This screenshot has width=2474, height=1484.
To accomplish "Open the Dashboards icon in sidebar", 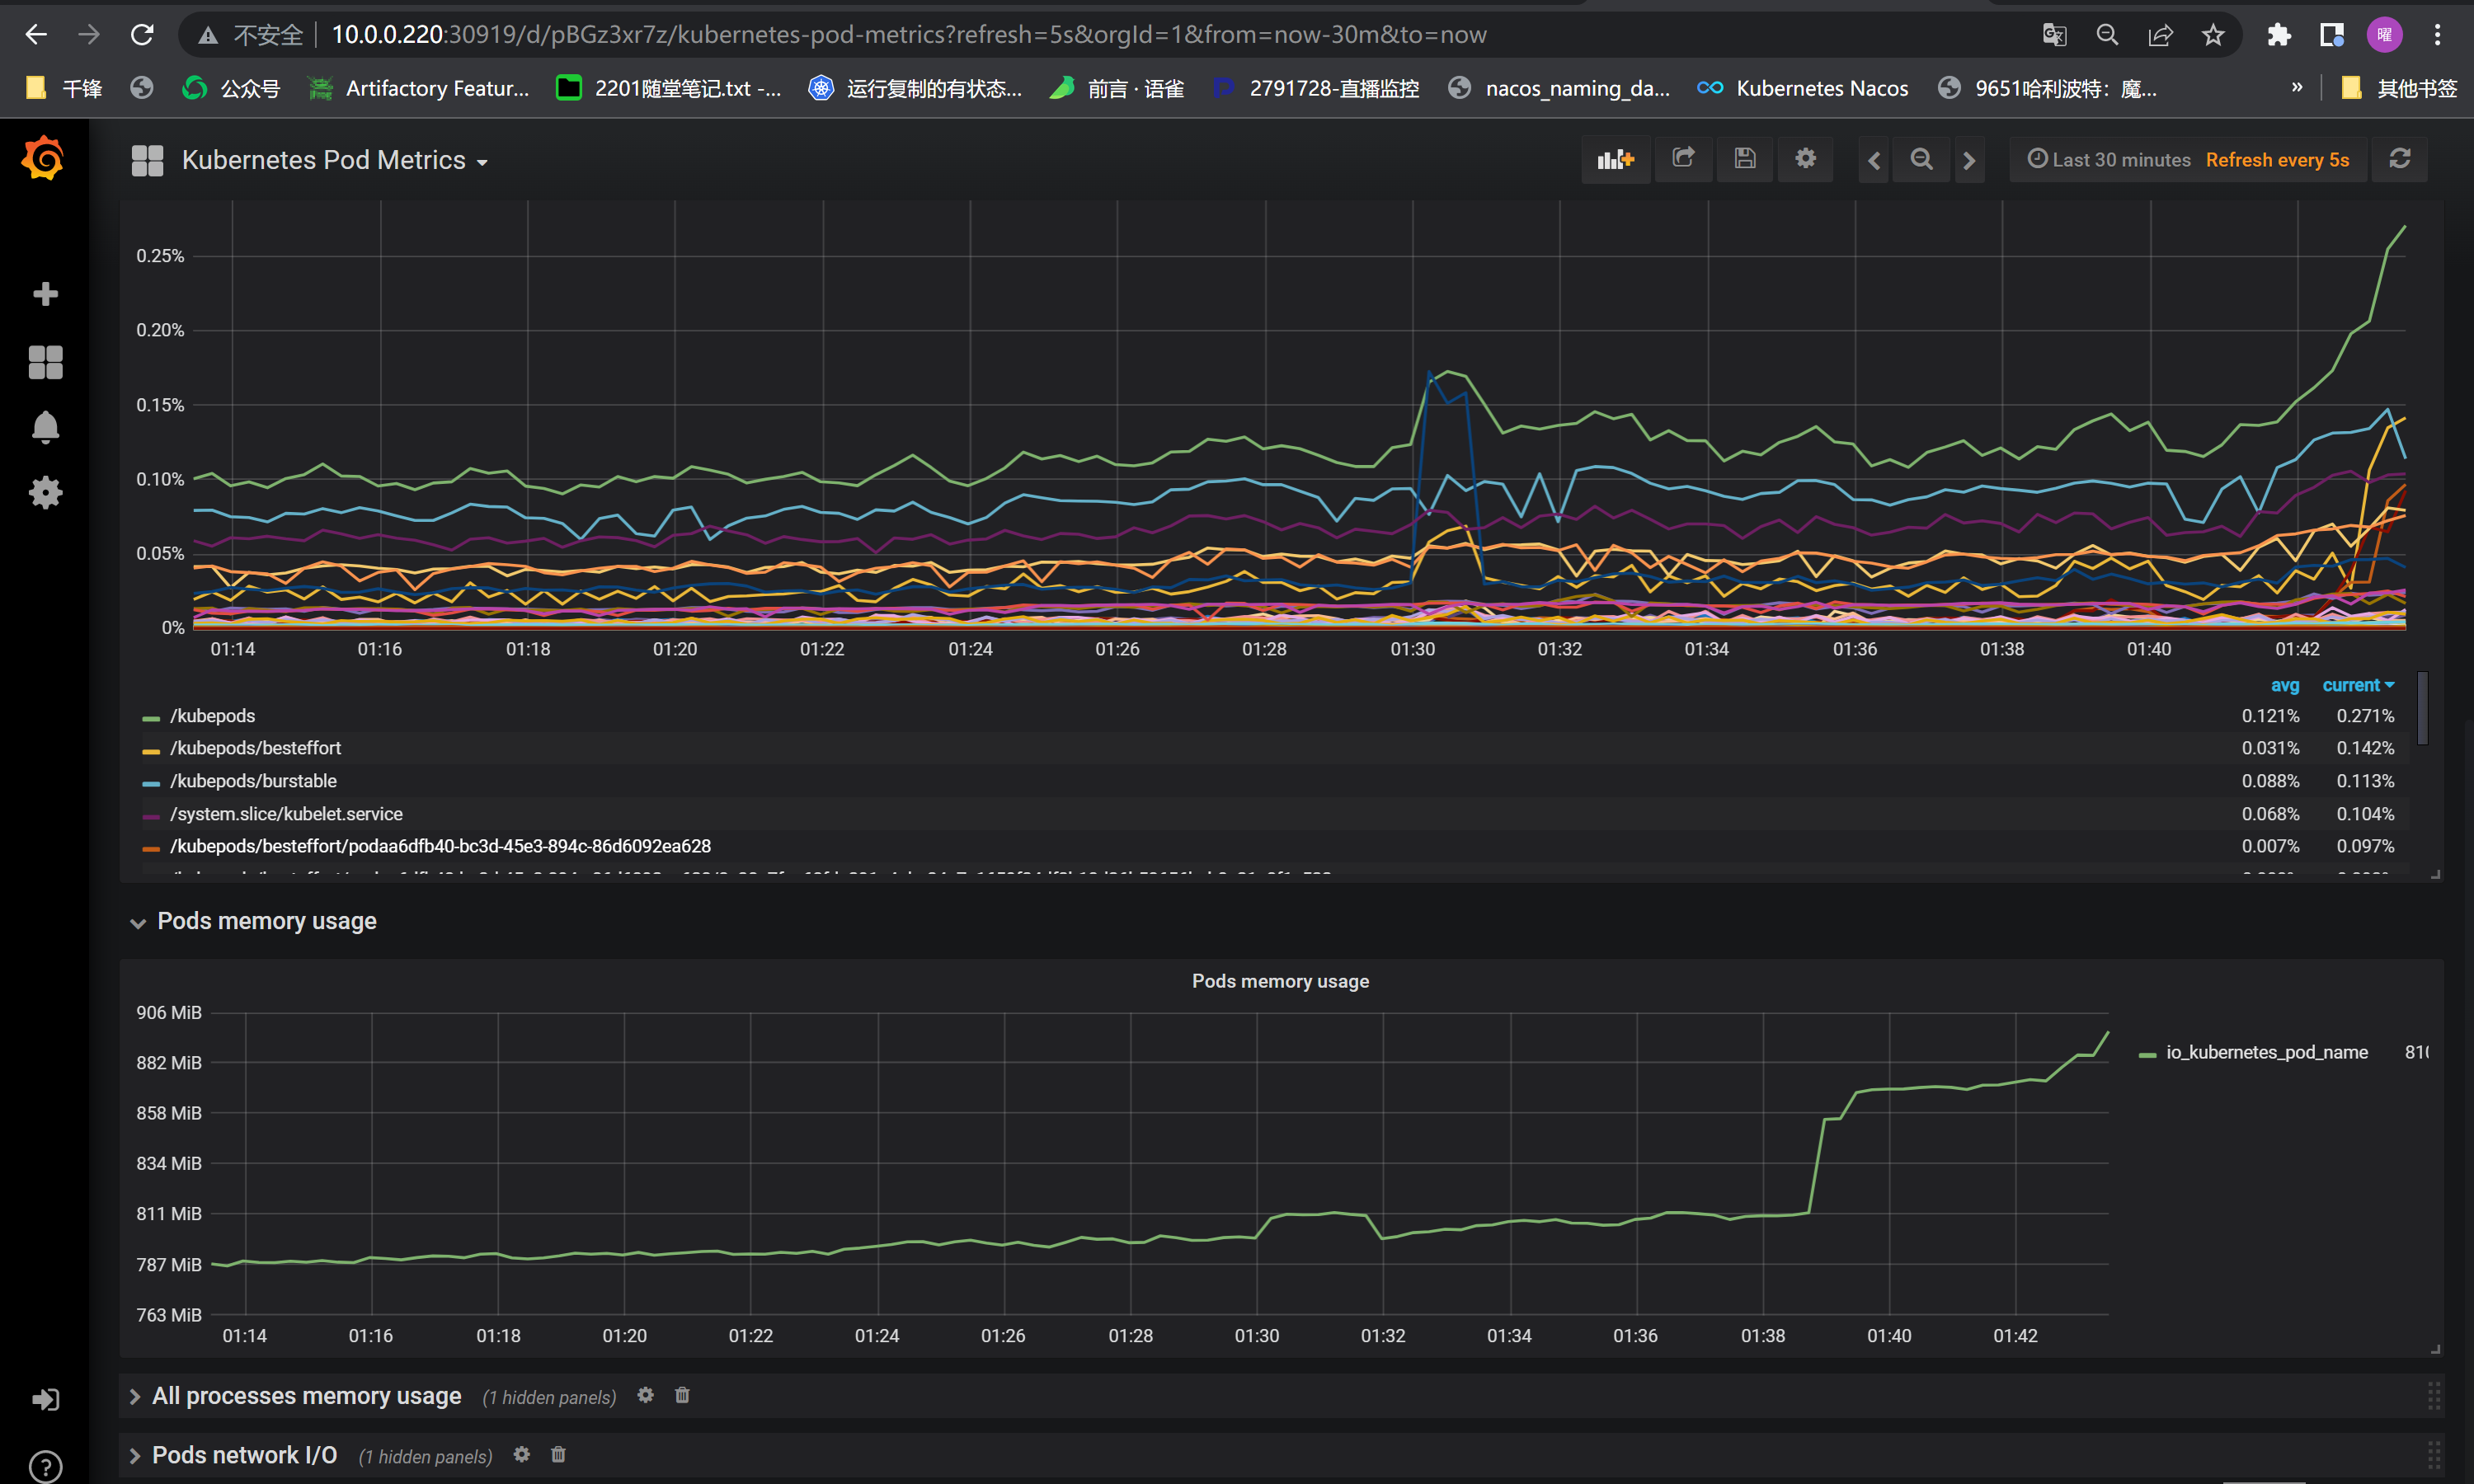I will pos(45,362).
